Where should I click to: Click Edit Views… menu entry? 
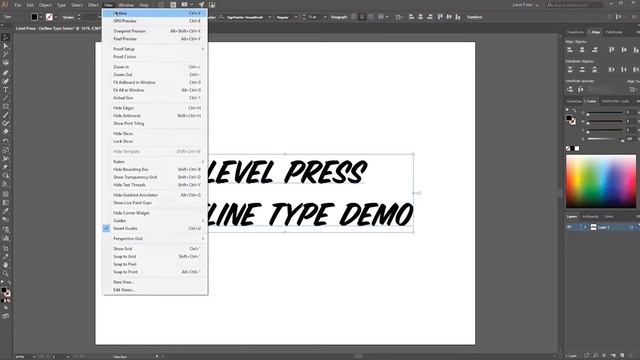(x=155, y=290)
